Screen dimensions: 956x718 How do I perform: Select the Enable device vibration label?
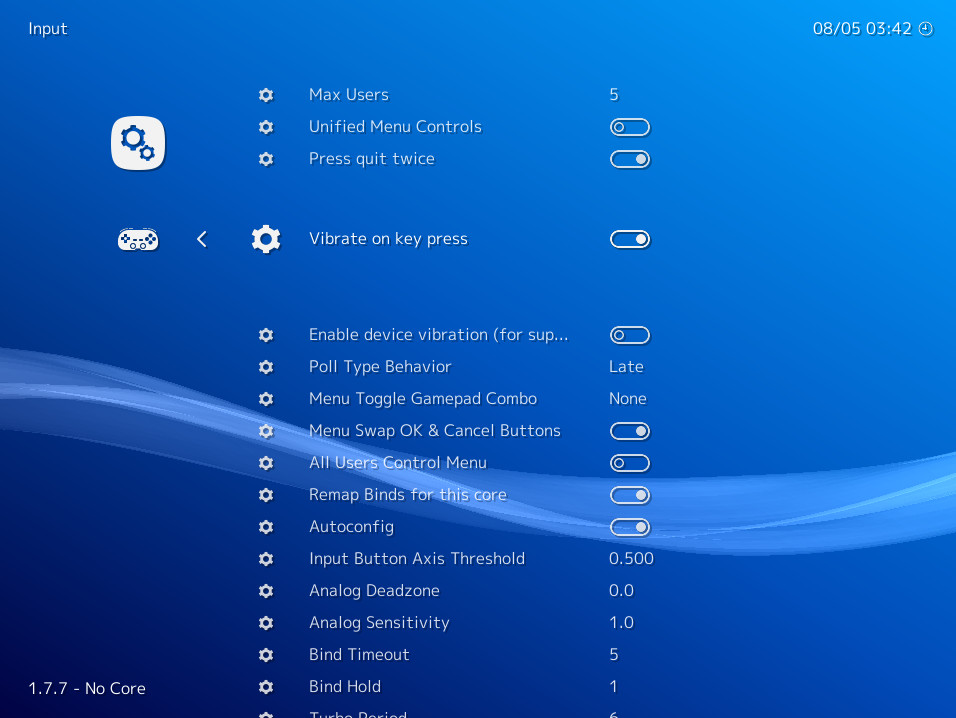[438, 335]
